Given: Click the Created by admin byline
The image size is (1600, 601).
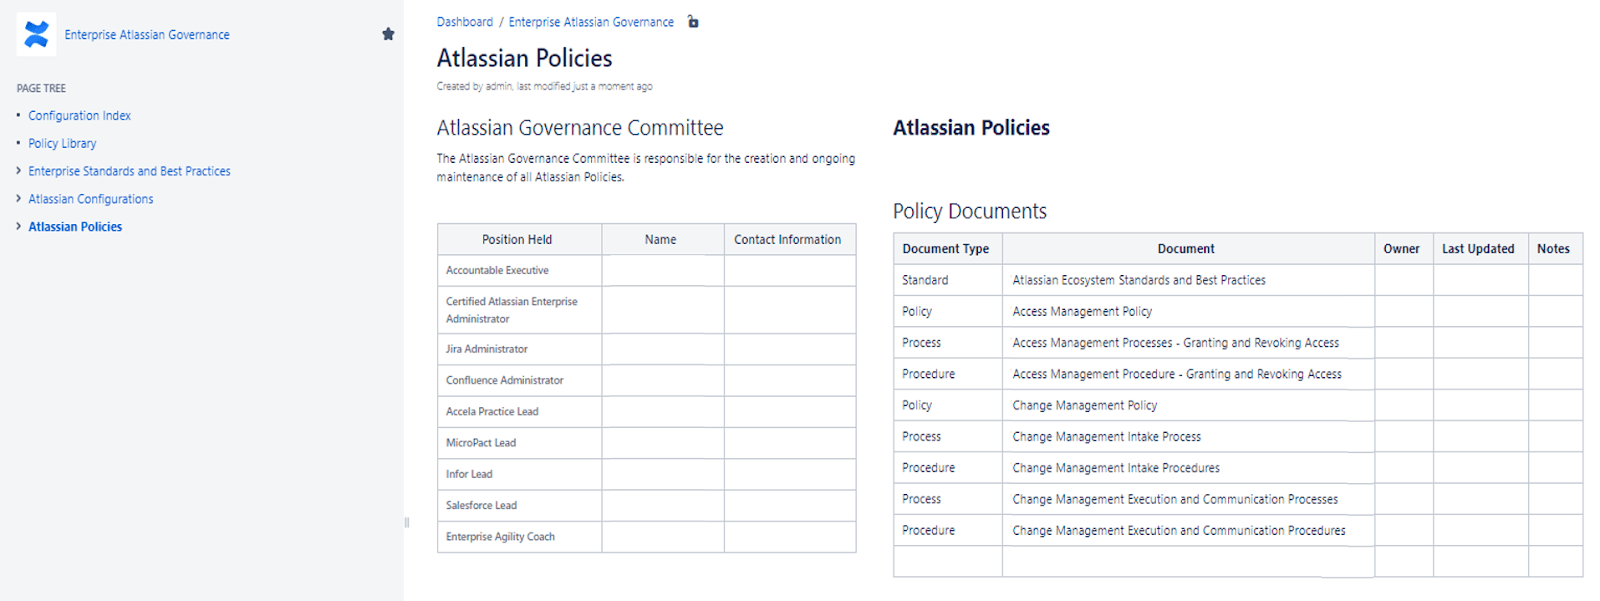Looking at the screenshot, I should 544,87.
